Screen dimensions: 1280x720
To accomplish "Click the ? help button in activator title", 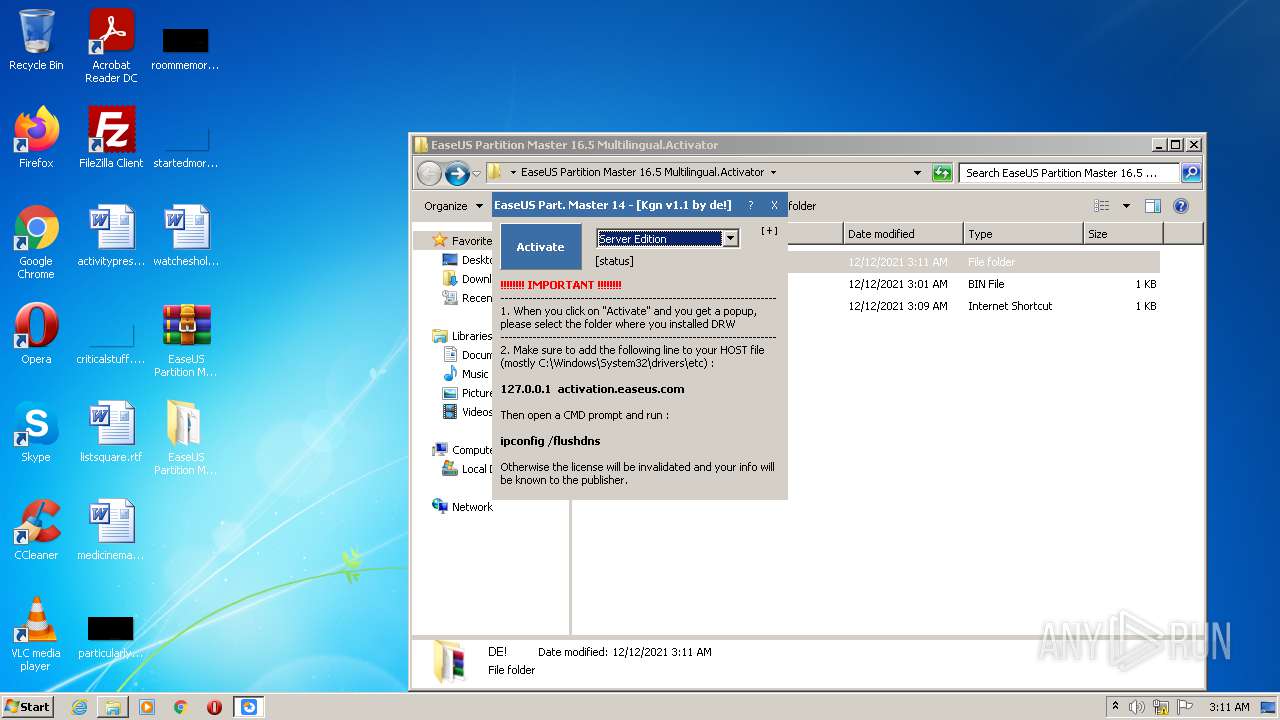I will (x=751, y=205).
